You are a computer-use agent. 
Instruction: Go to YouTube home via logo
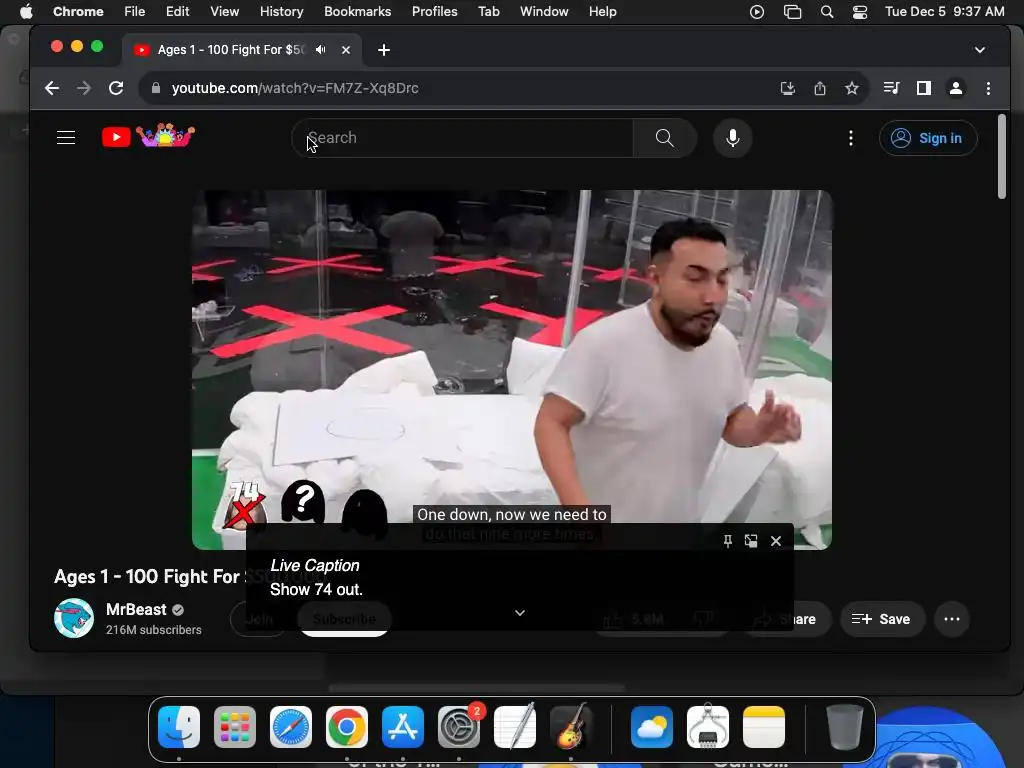click(x=148, y=136)
